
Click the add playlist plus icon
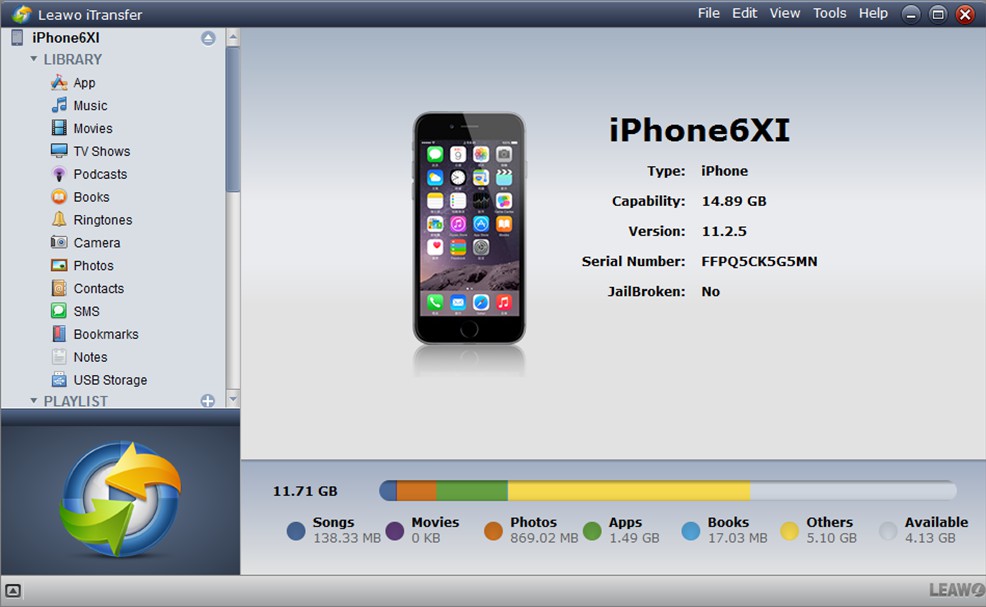coord(208,401)
